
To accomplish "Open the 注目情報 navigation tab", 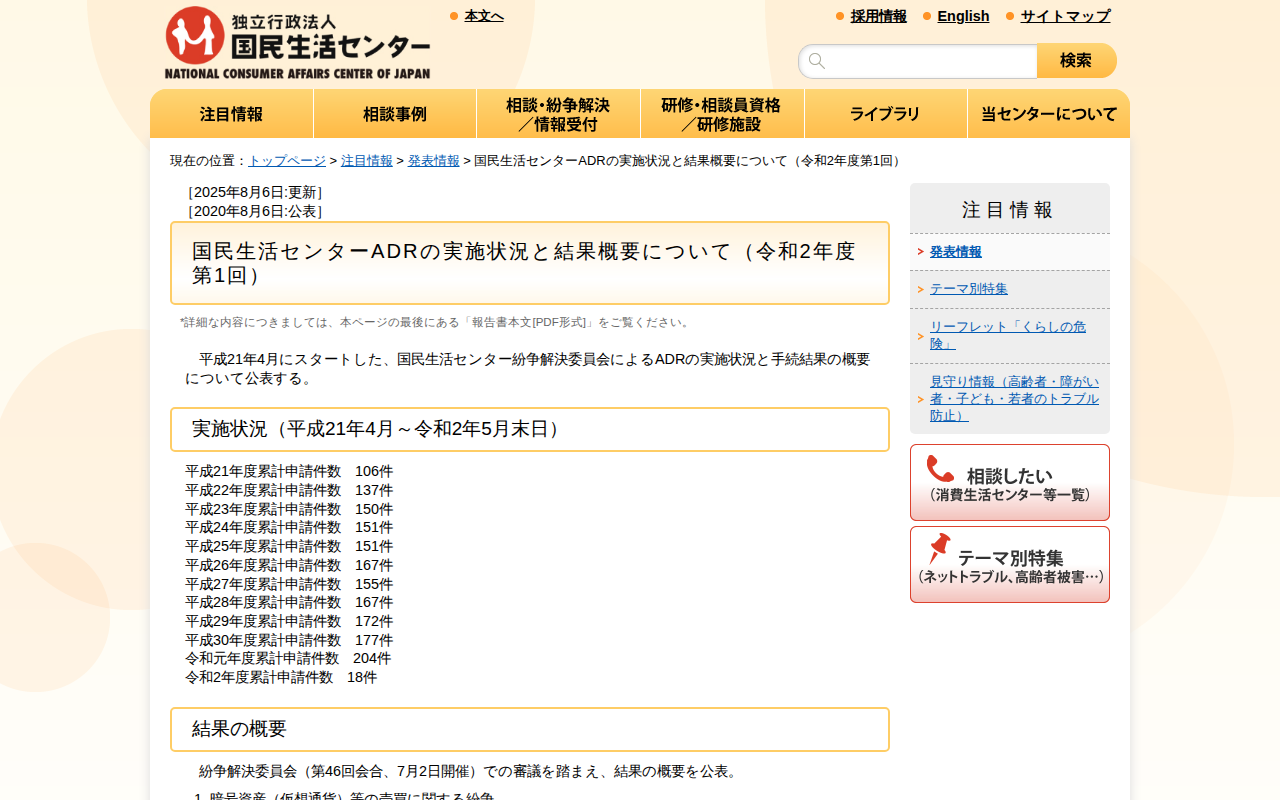I will coord(231,113).
